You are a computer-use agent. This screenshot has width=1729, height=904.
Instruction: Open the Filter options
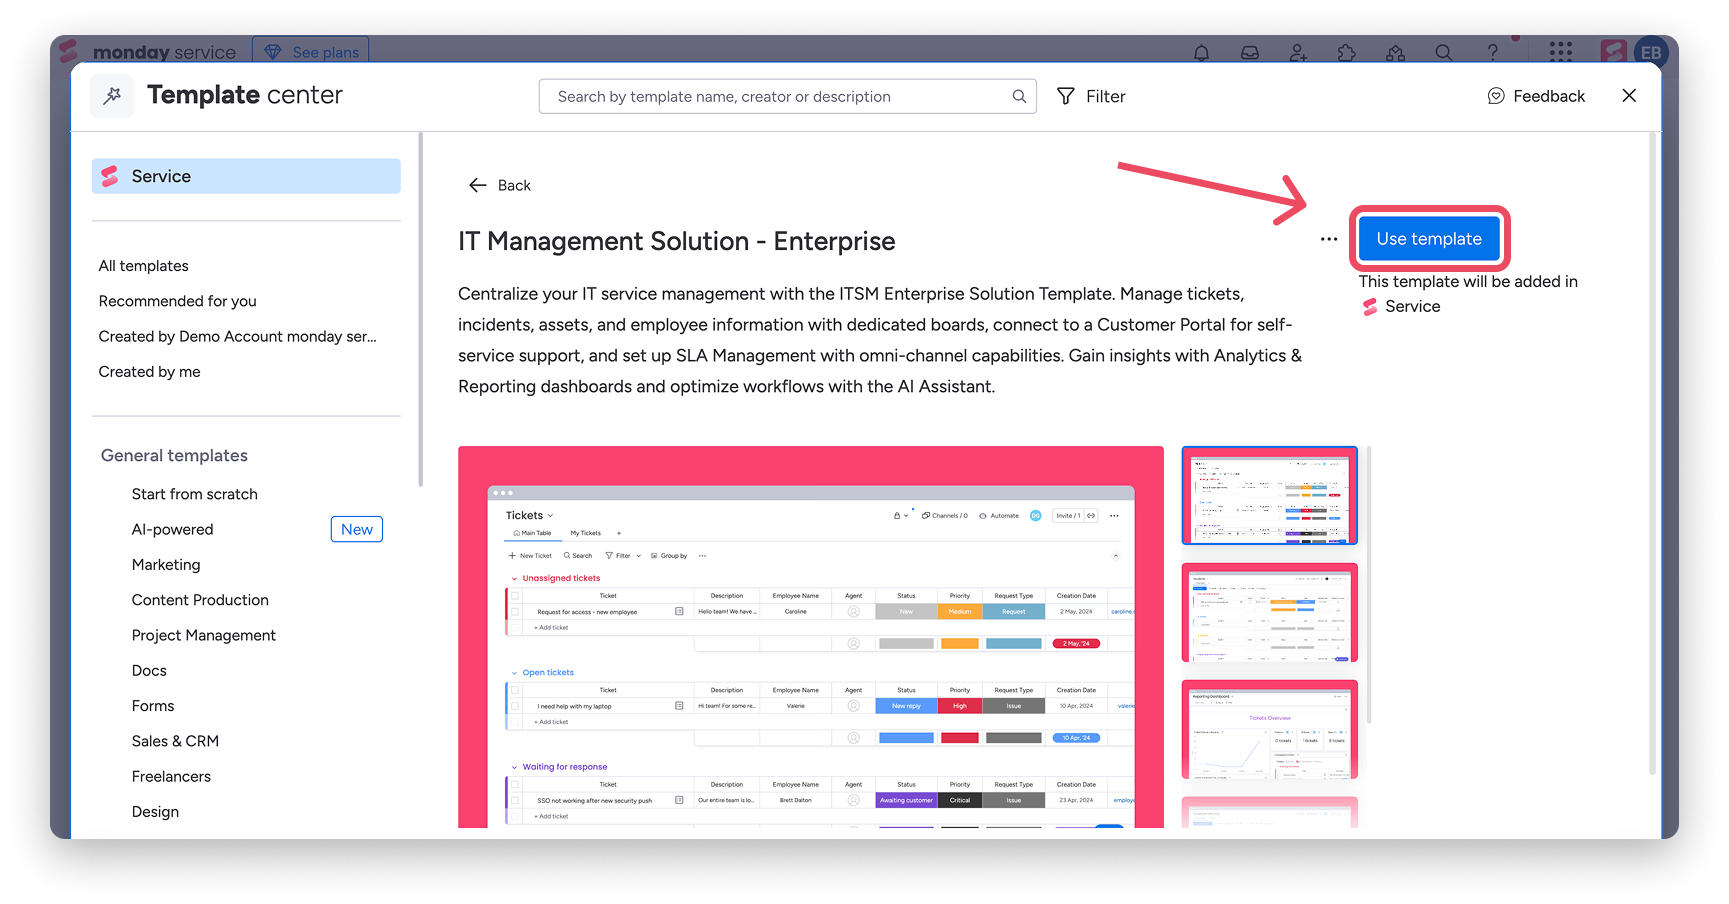tap(1091, 96)
